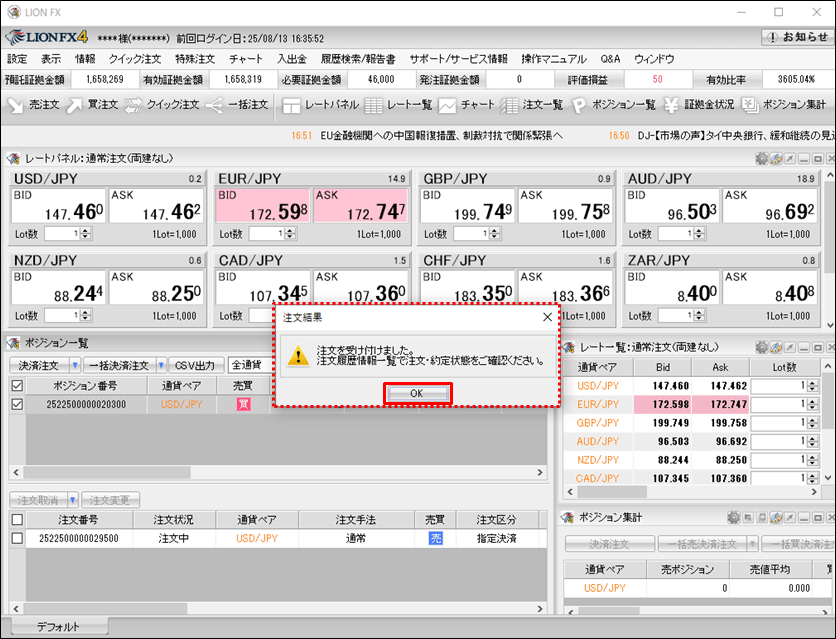Open the レートパネル rate panel icon

coord(319,105)
